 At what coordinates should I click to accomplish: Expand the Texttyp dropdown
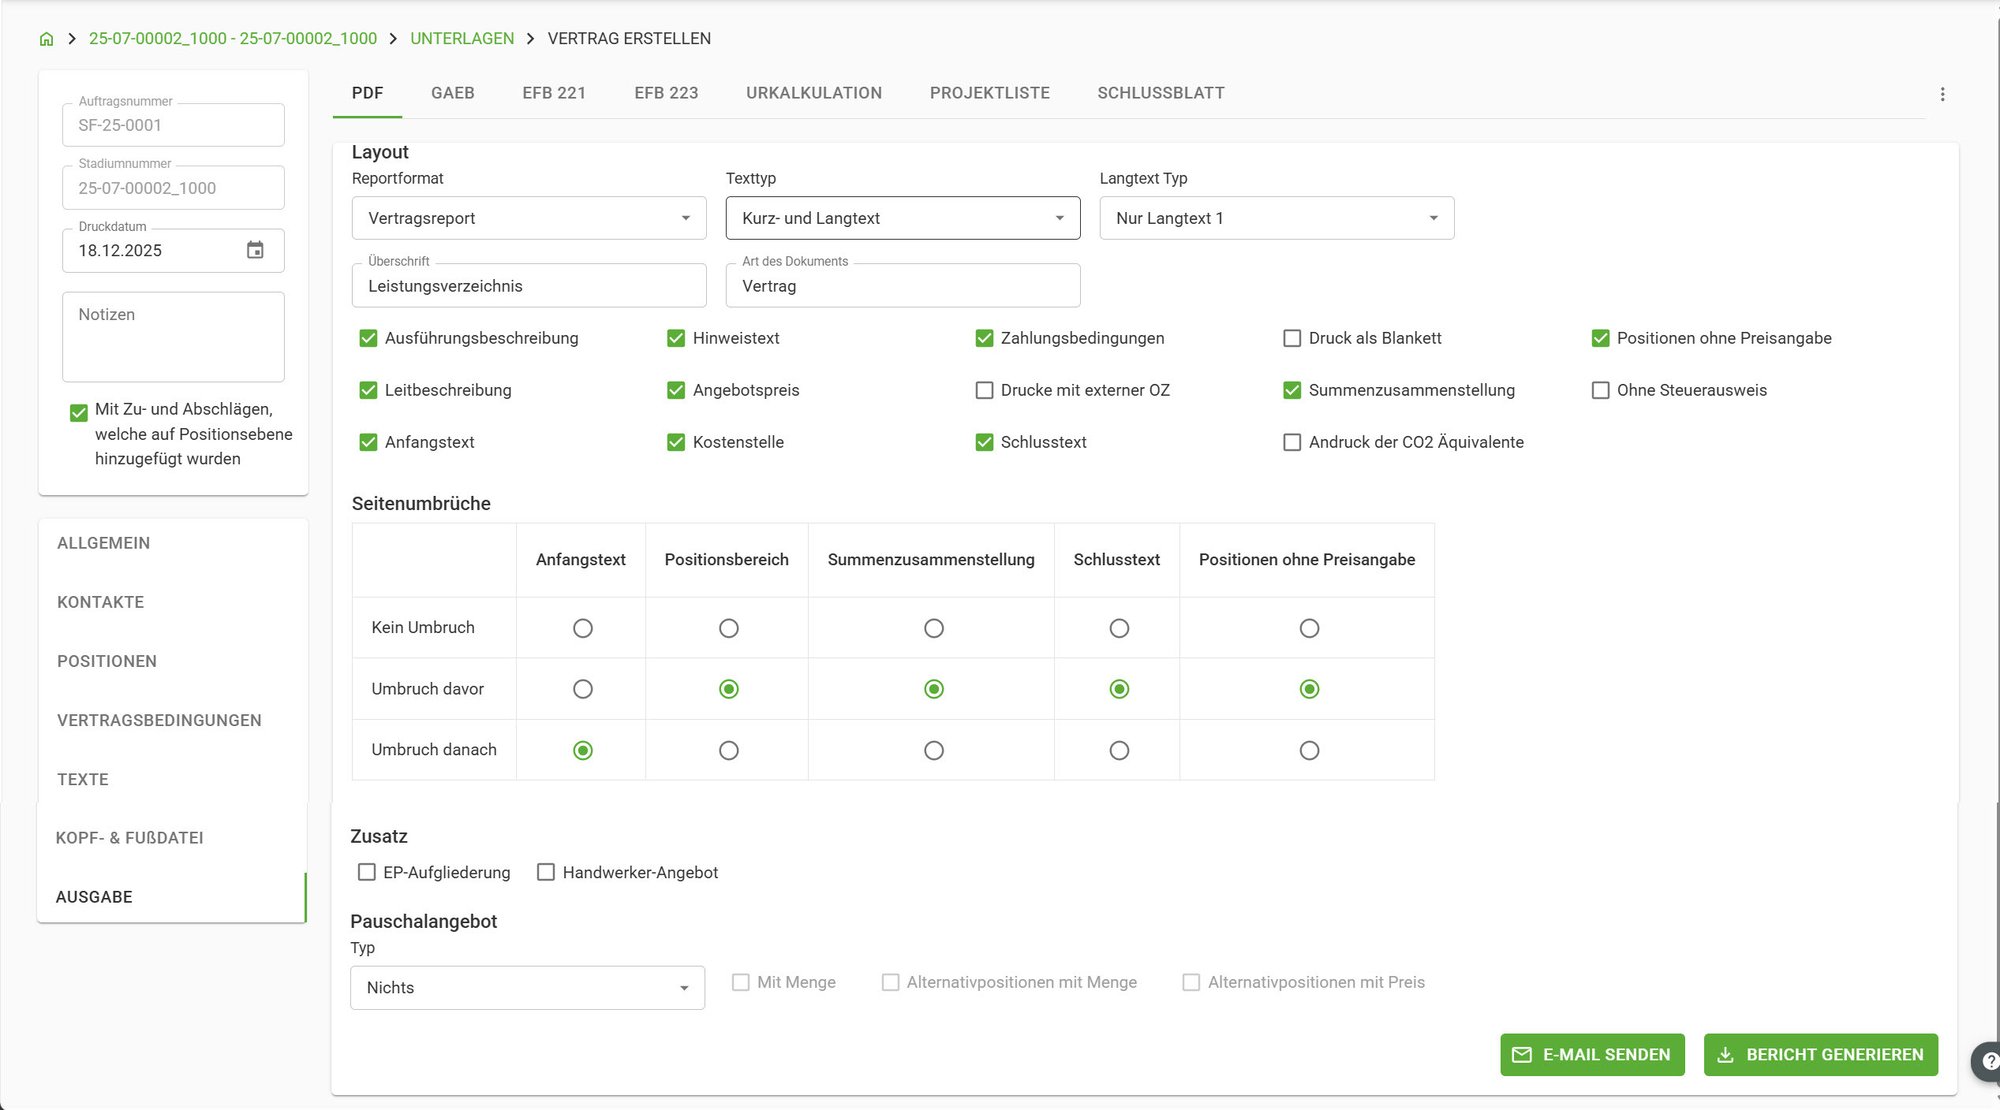tap(903, 218)
